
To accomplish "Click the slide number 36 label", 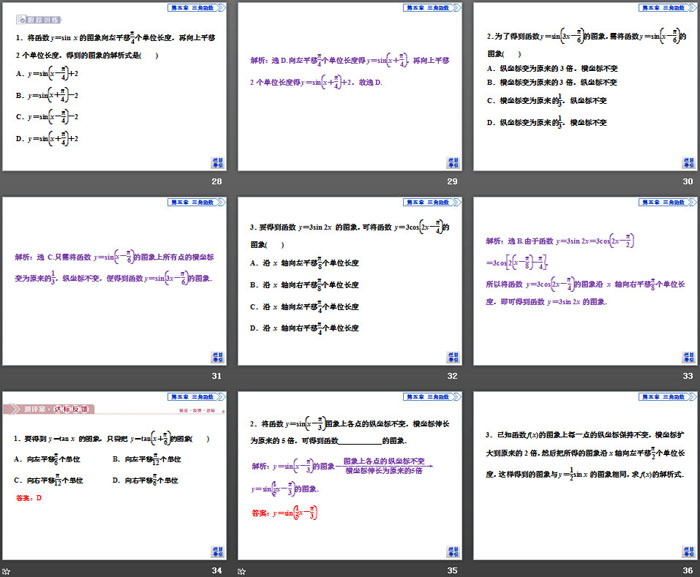I will [688, 570].
